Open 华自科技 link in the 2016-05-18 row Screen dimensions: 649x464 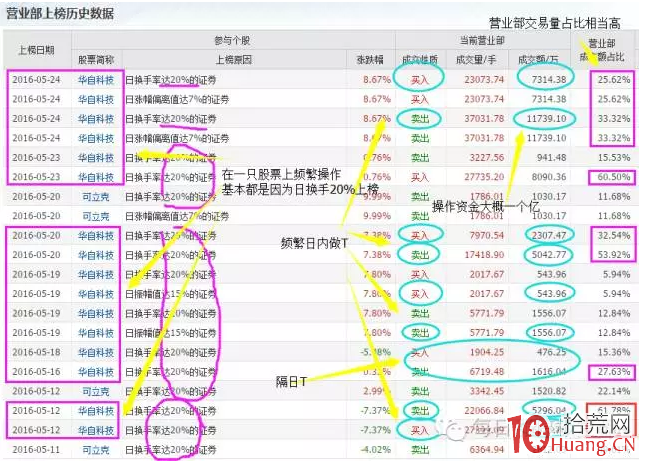pyautogui.click(x=96, y=352)
